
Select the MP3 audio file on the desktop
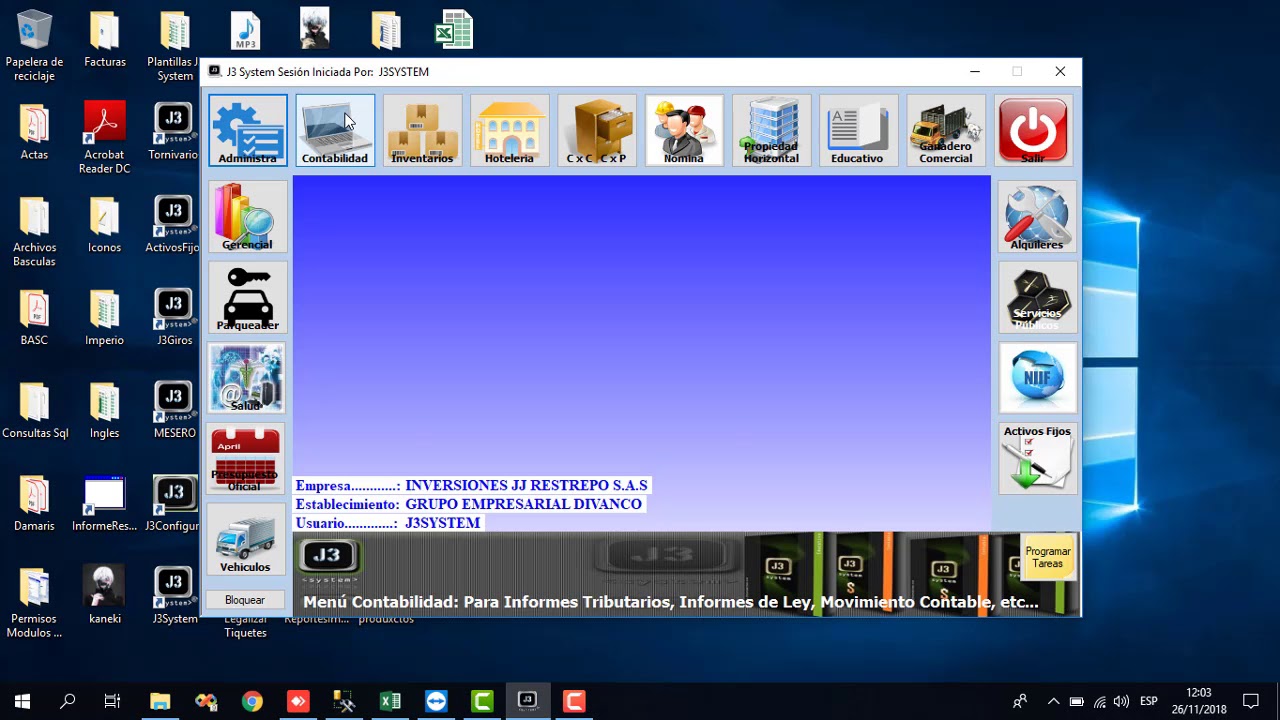[x=245, y=31]
